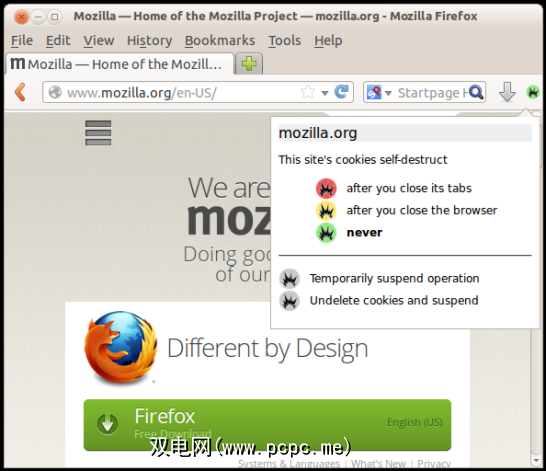Click the back navigation arrow
Viewport: 546px width, 471px height.
[x=21, y=92]
